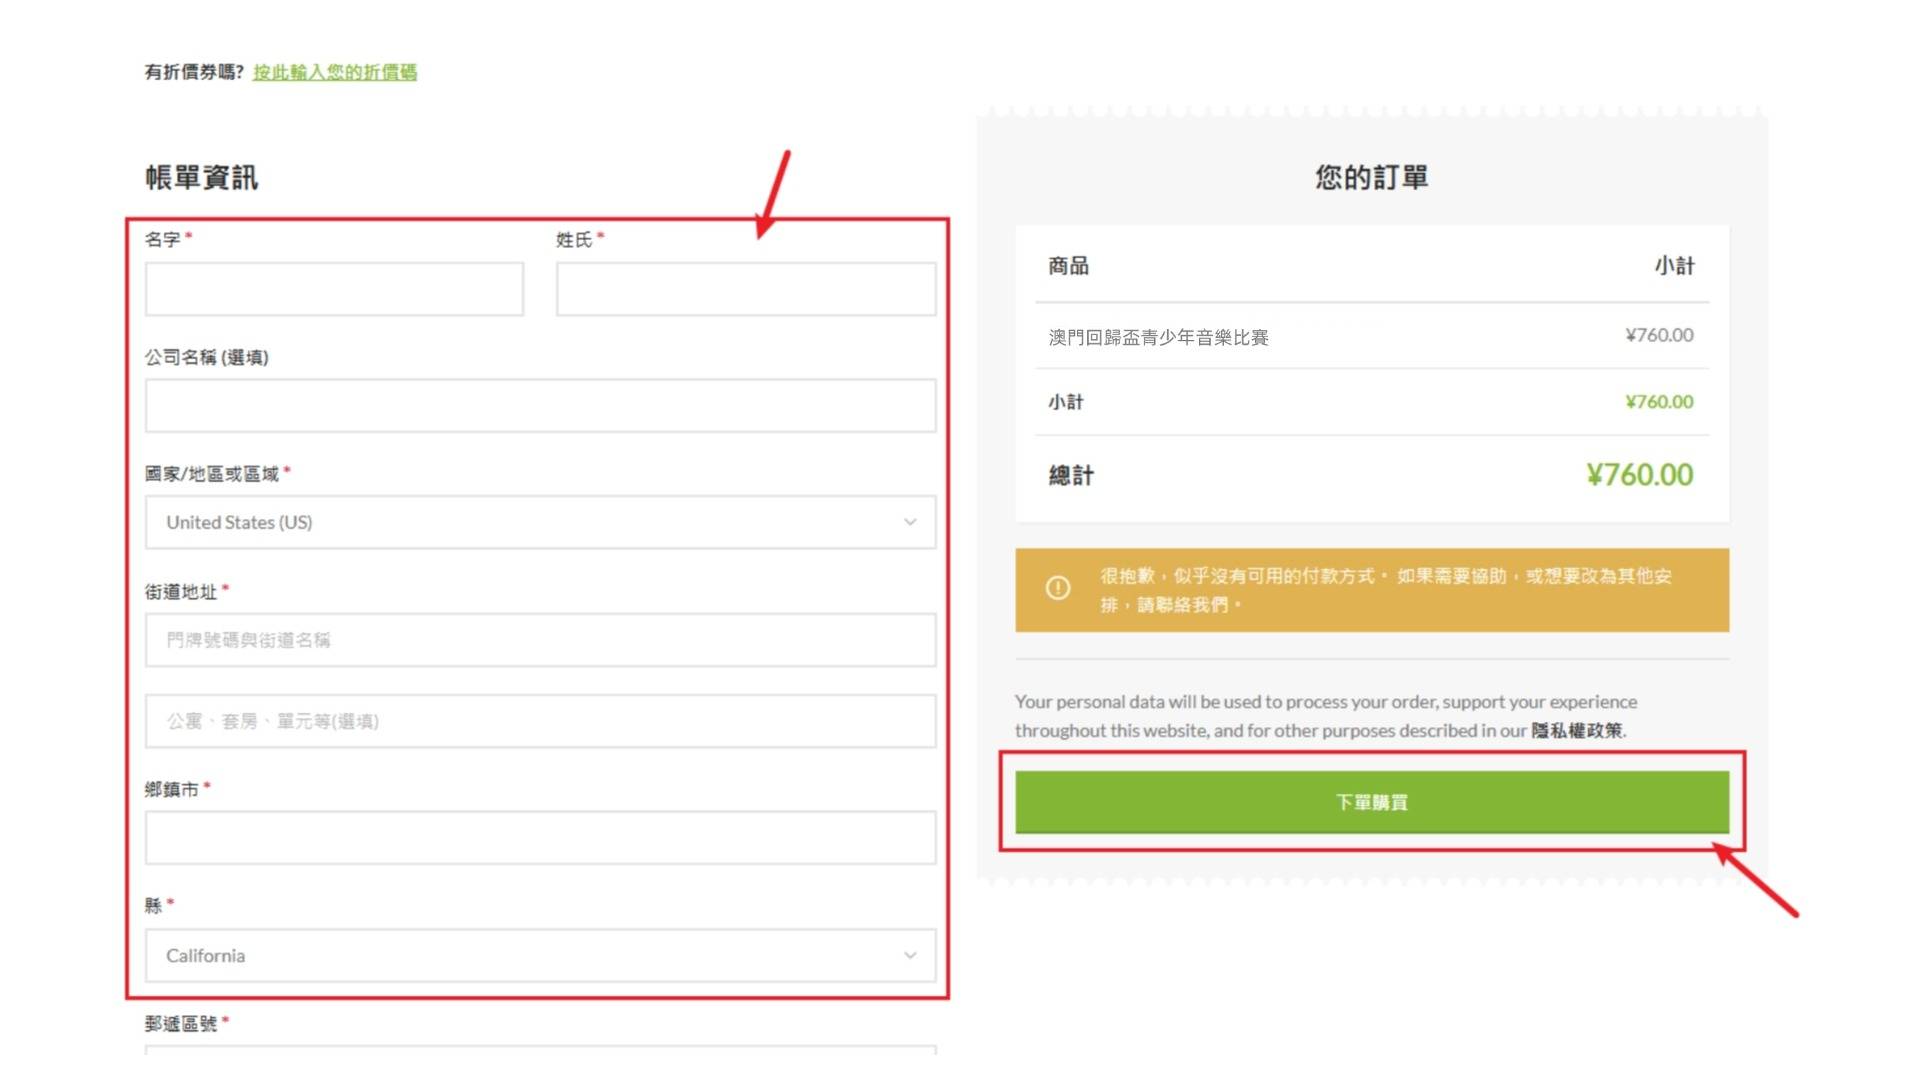
Task: Click the 公司名稱 company name field
Action: (540, 406)
